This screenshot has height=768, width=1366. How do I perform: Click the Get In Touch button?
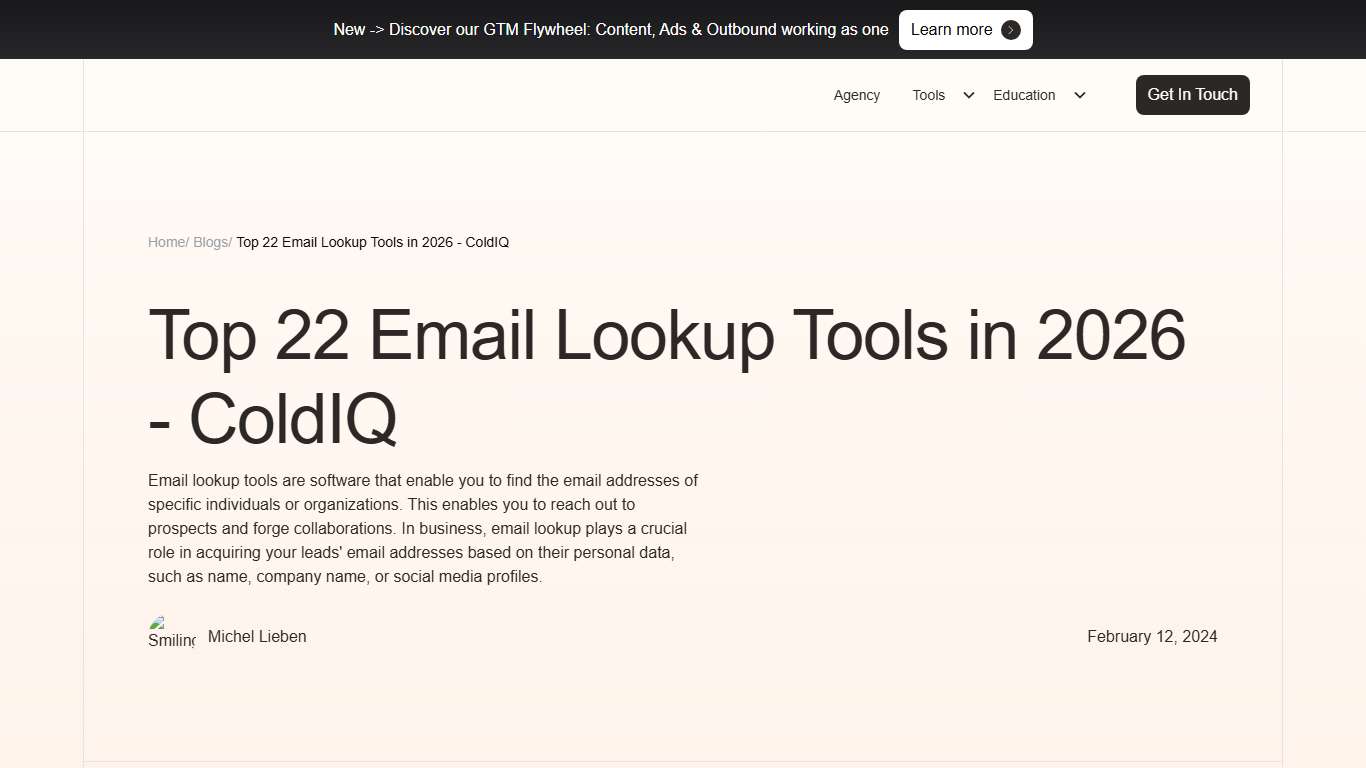pos(1192,95)
